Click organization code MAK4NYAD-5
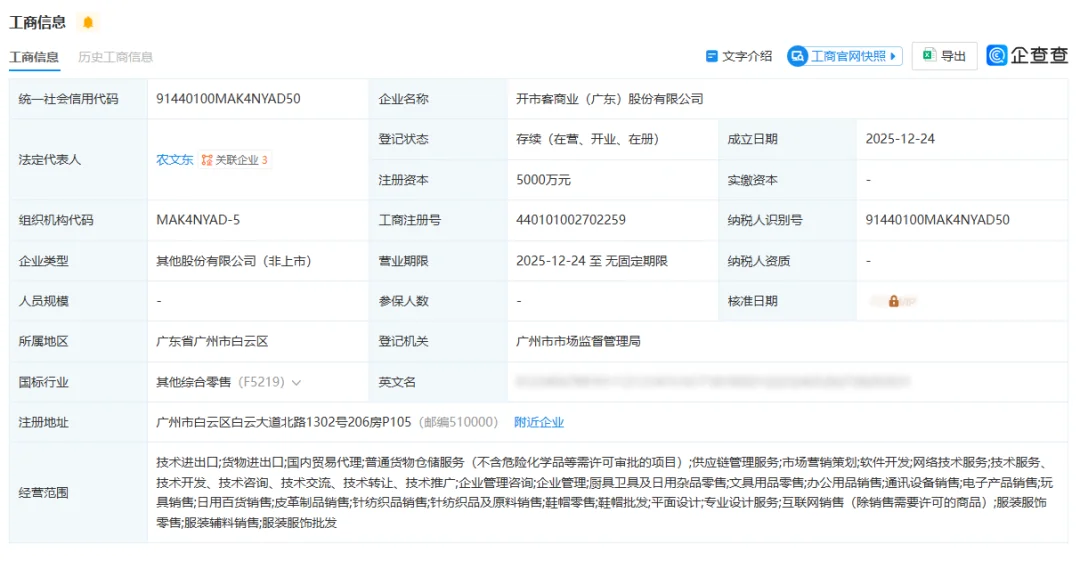 (x=198, y=221)
